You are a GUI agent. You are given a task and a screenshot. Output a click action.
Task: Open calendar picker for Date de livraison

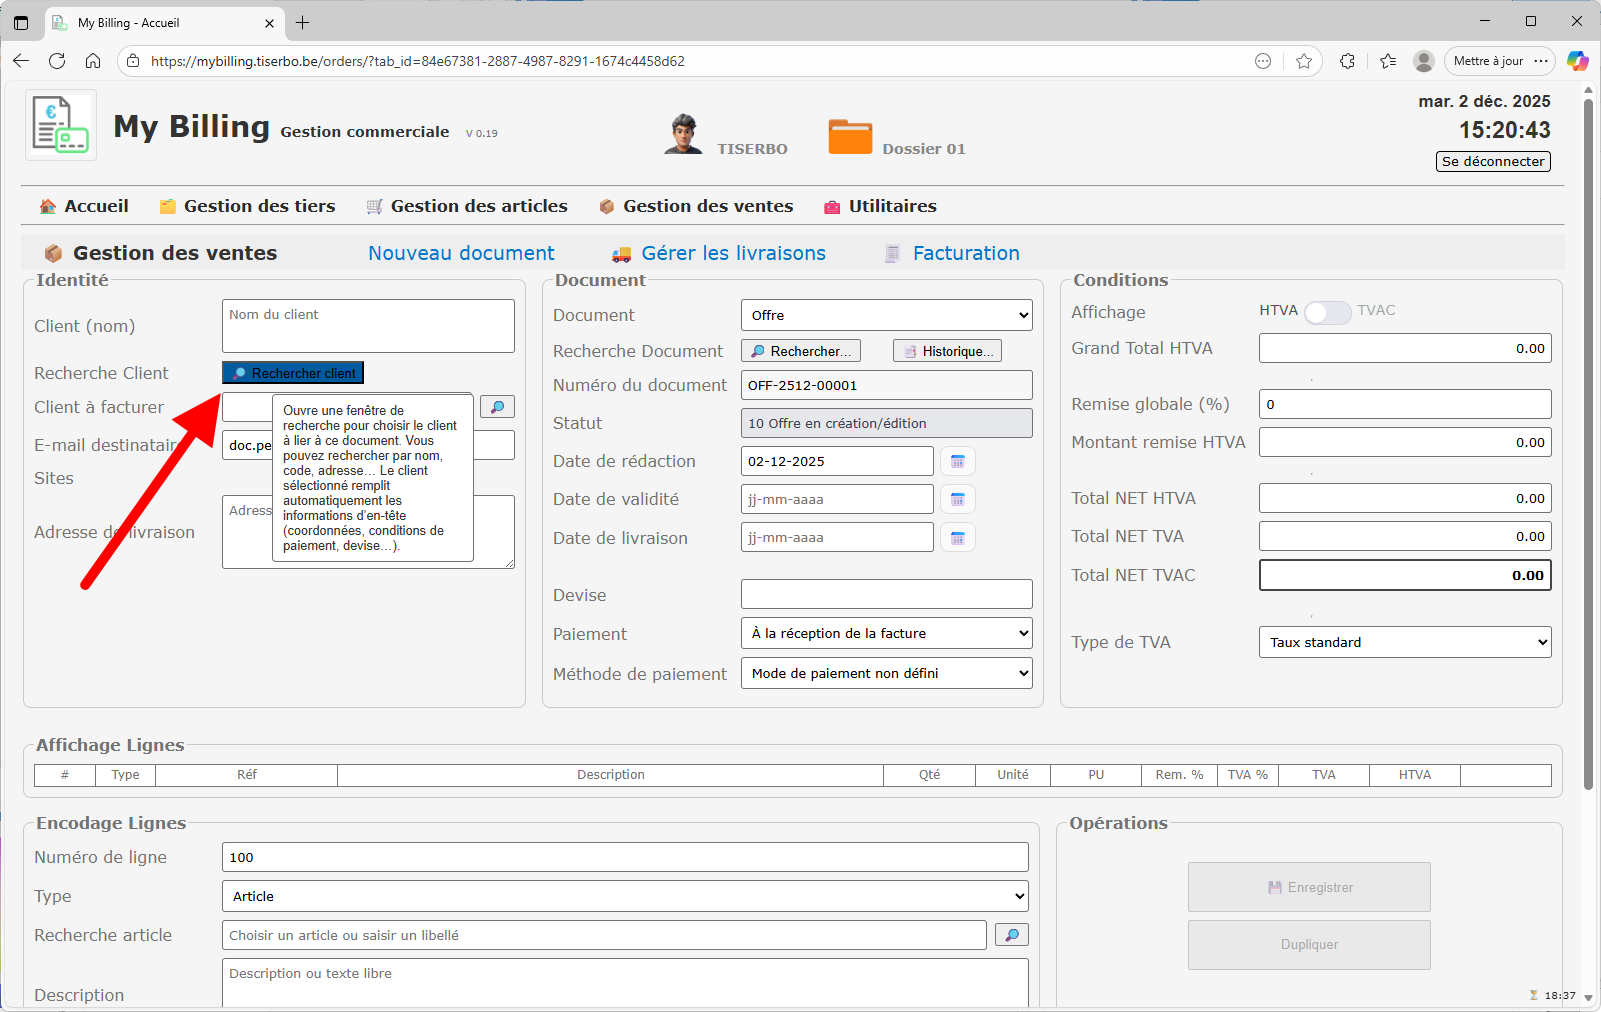point(957,538)
